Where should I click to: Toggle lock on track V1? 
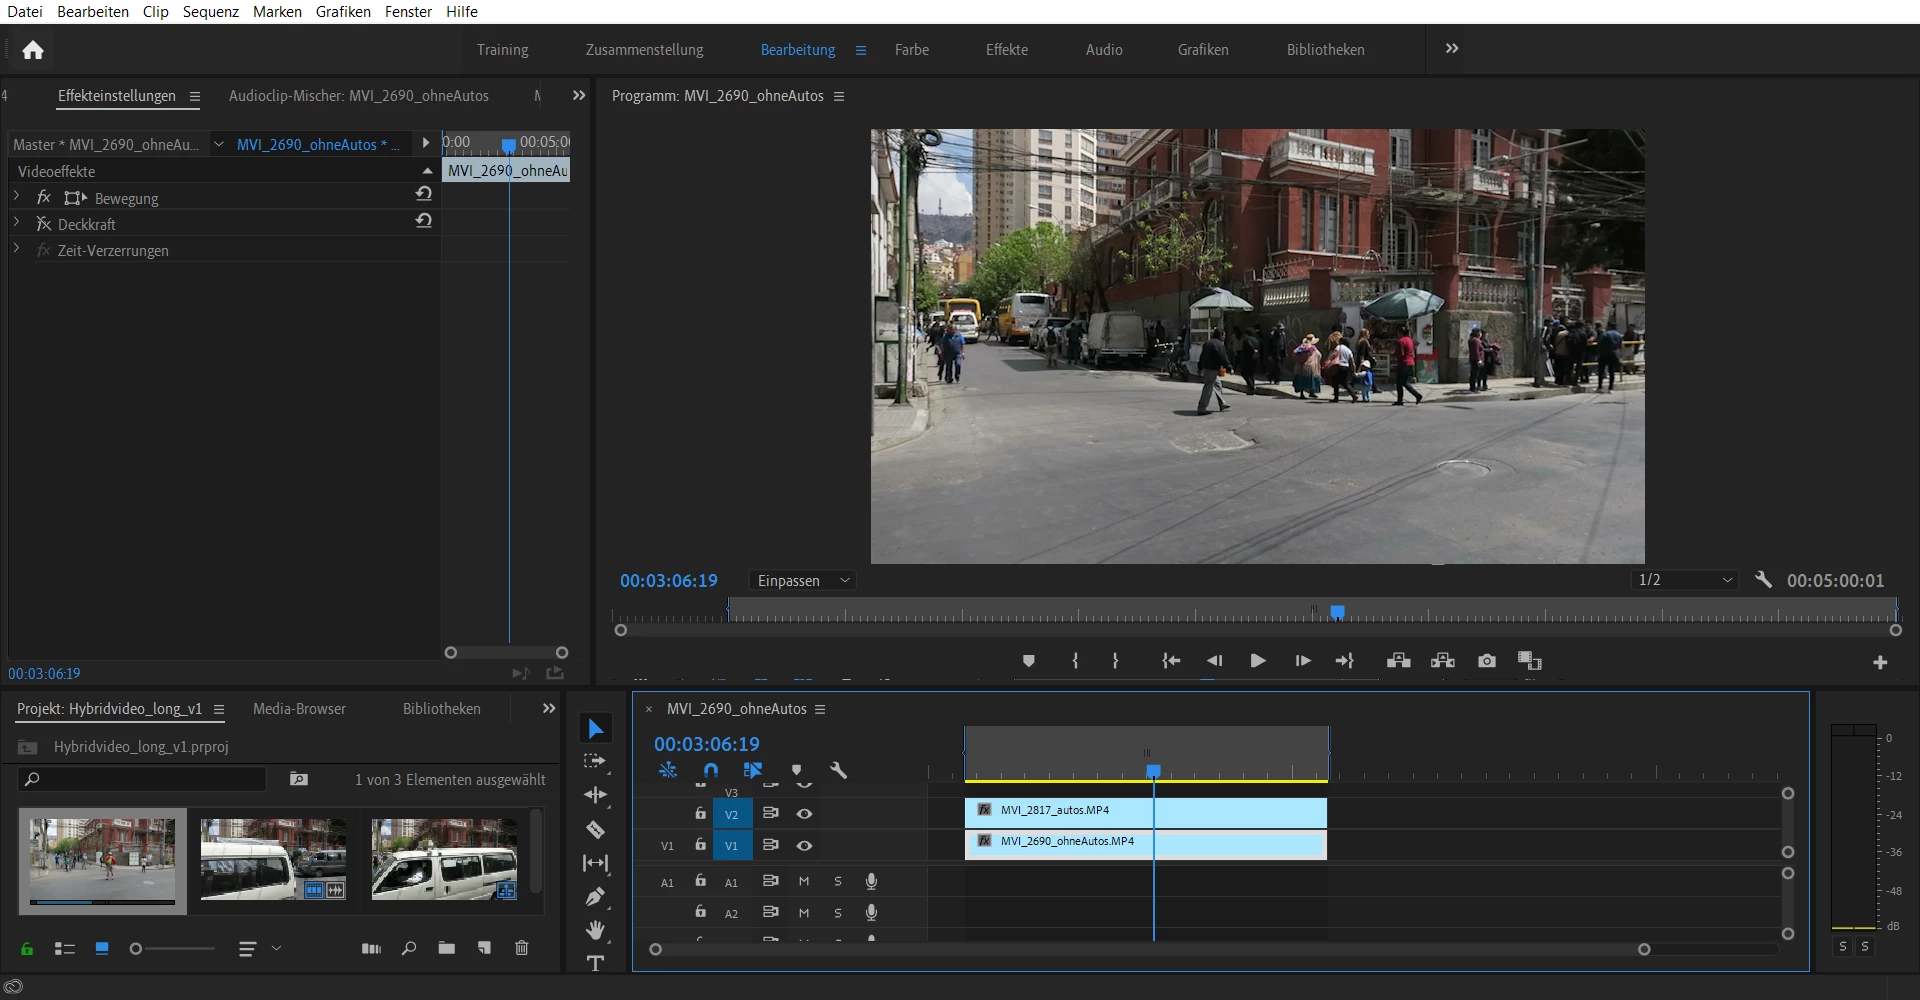[700, 845]
